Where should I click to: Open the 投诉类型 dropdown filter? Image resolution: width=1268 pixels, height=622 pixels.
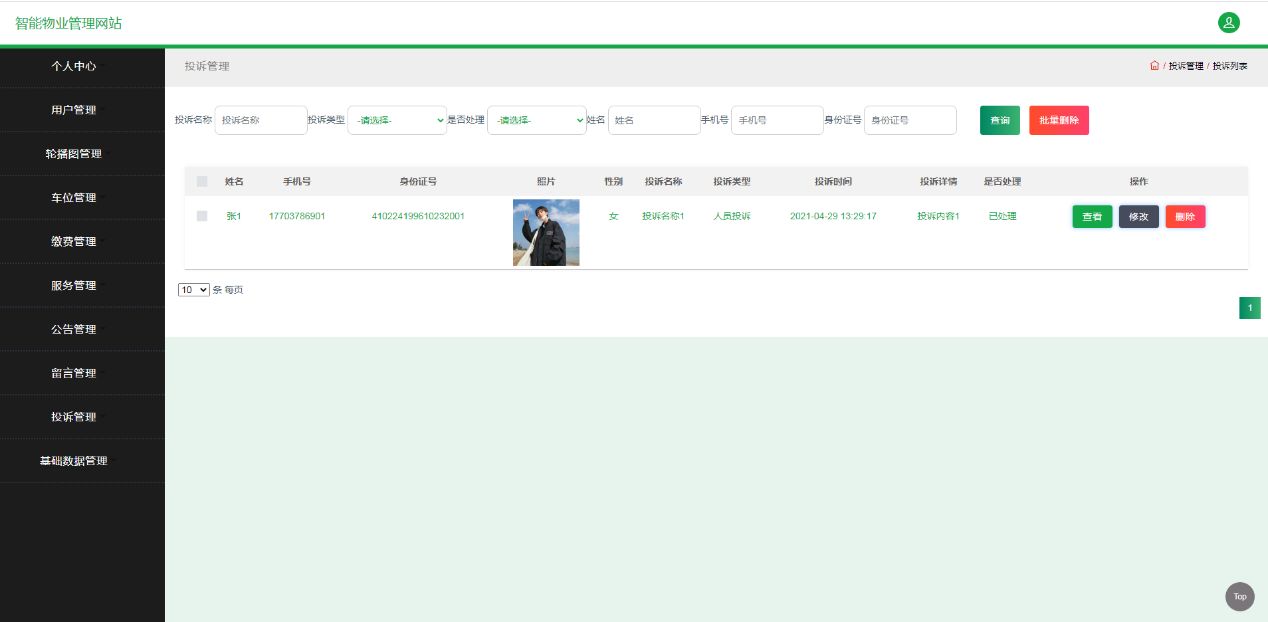397,120
